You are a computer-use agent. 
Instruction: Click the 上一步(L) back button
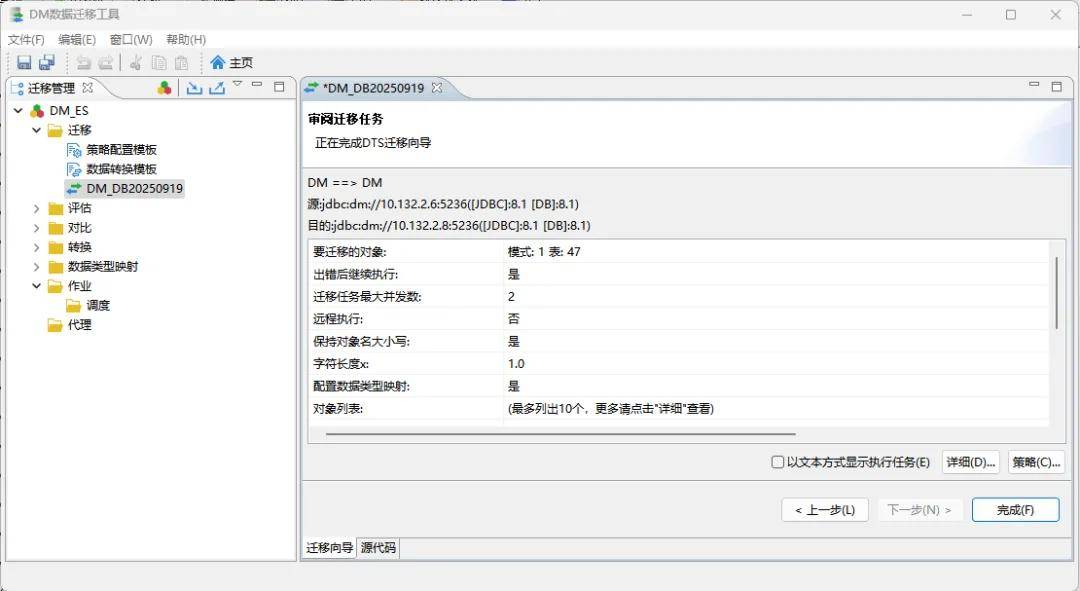click(824, 510)
